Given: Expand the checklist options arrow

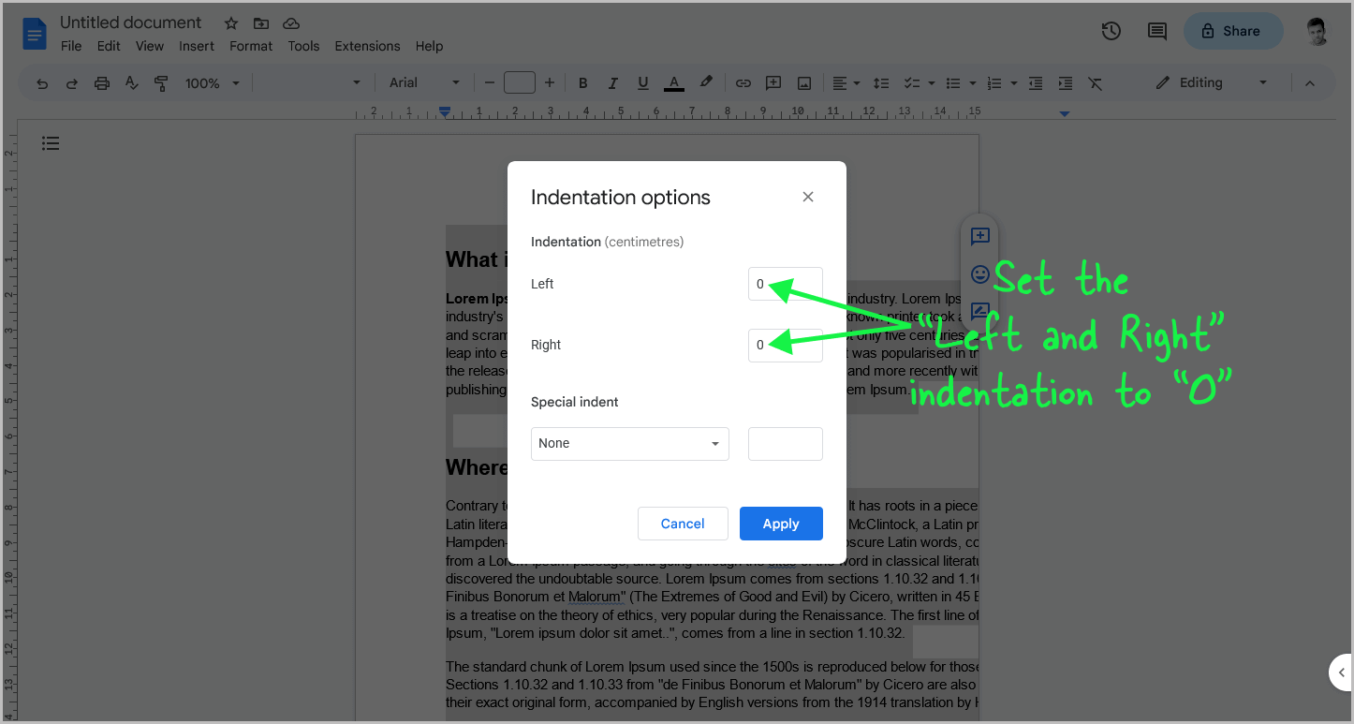Looking at the screenshot, I should (x=931, y=83).
